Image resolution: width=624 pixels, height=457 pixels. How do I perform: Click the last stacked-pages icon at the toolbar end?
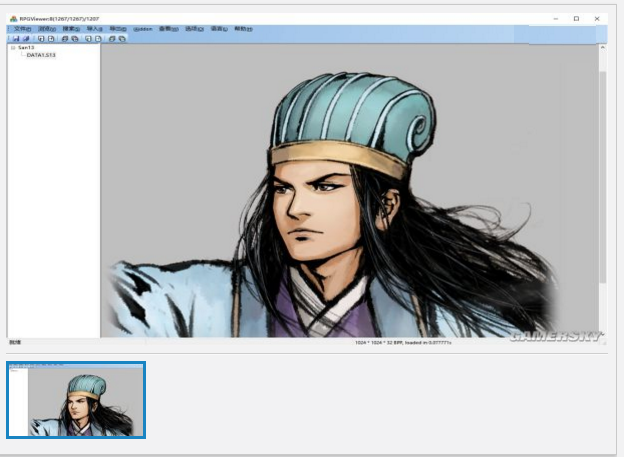tap(122, 39)
